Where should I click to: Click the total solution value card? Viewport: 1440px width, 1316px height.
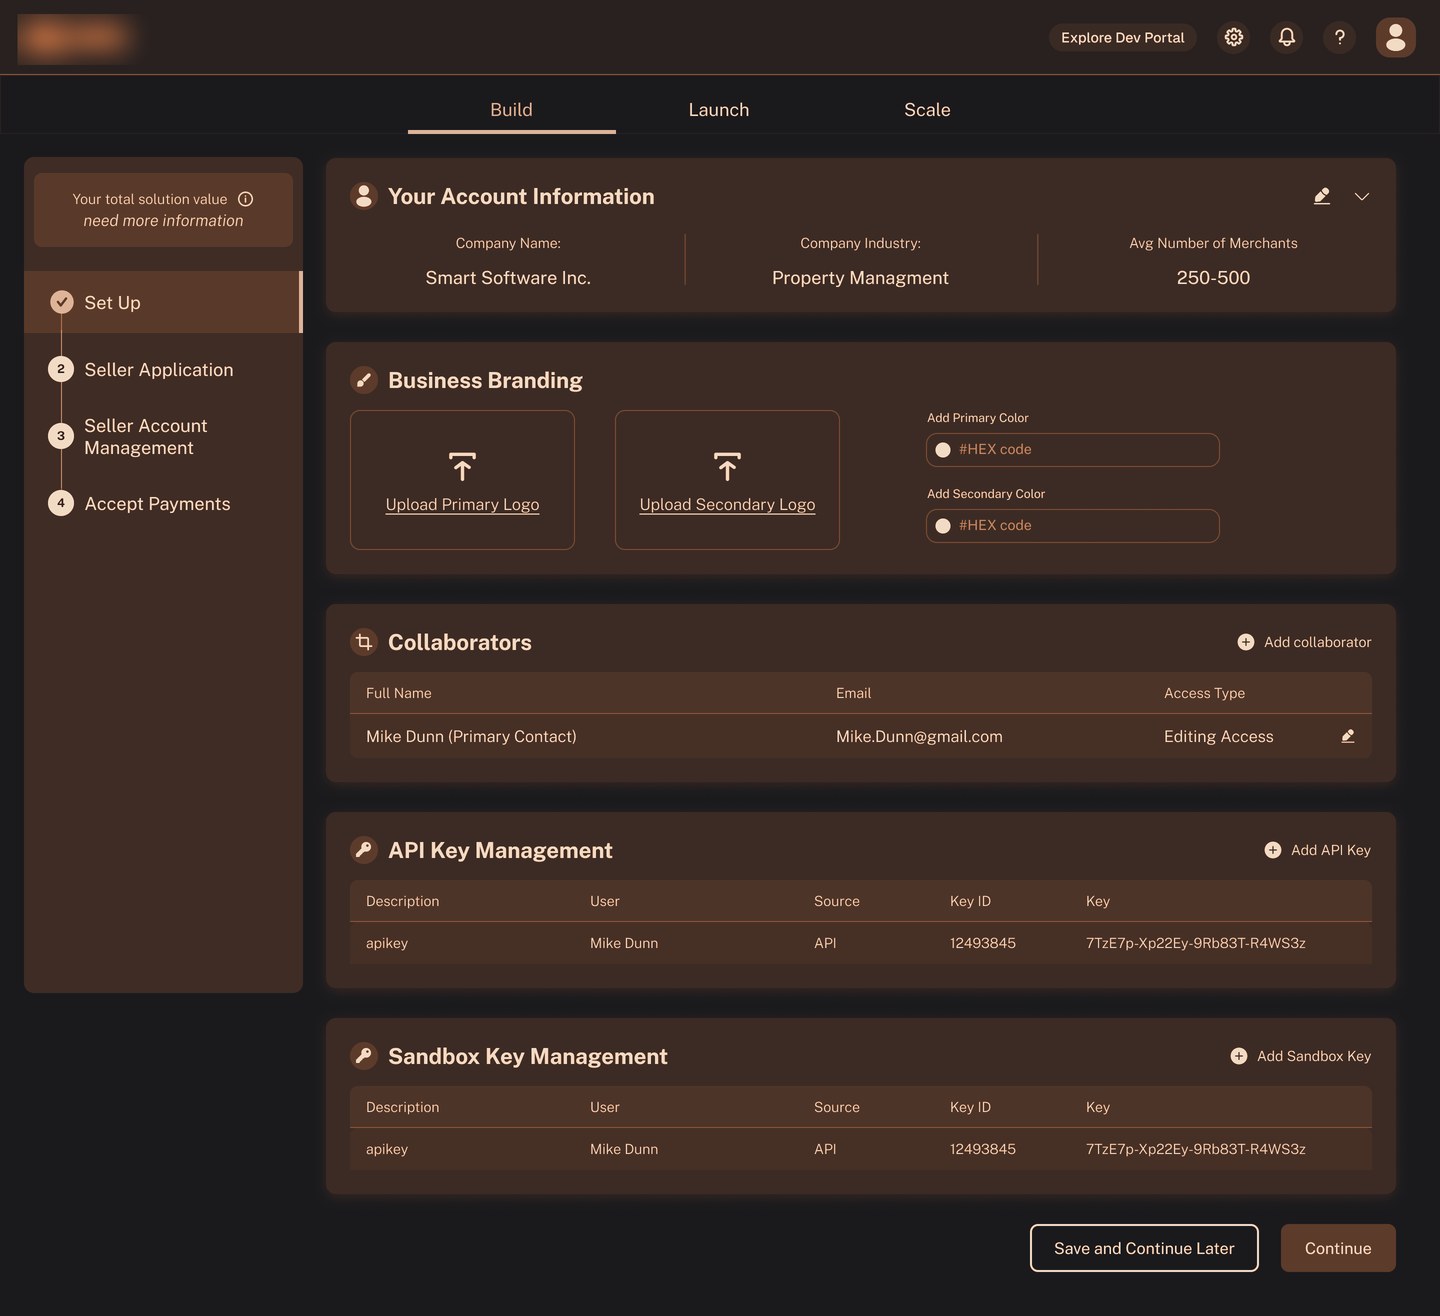tap(163, 210)
